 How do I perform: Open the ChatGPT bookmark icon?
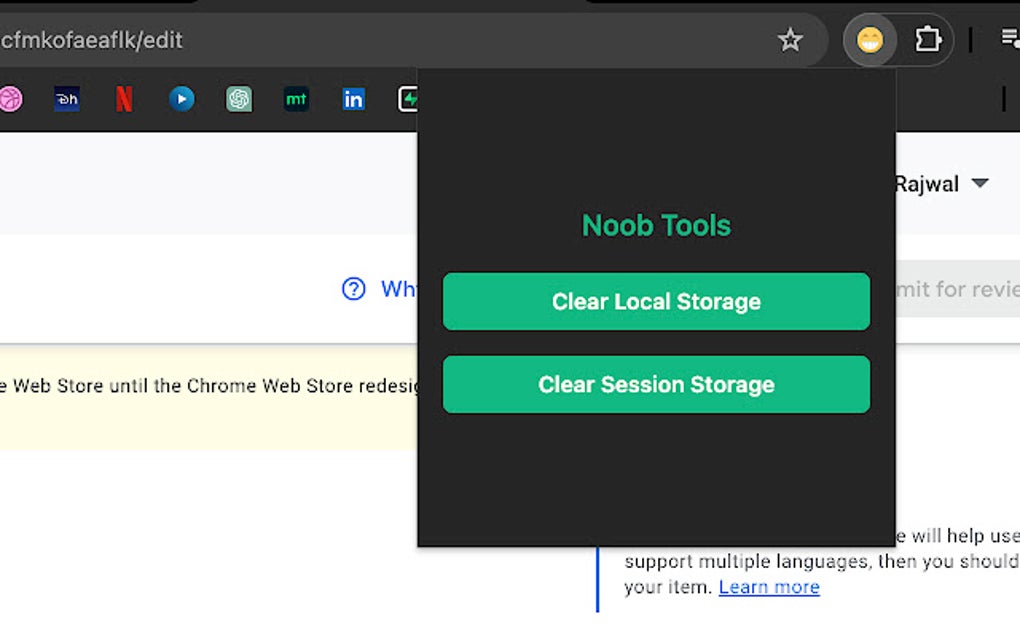pos(239,98)
